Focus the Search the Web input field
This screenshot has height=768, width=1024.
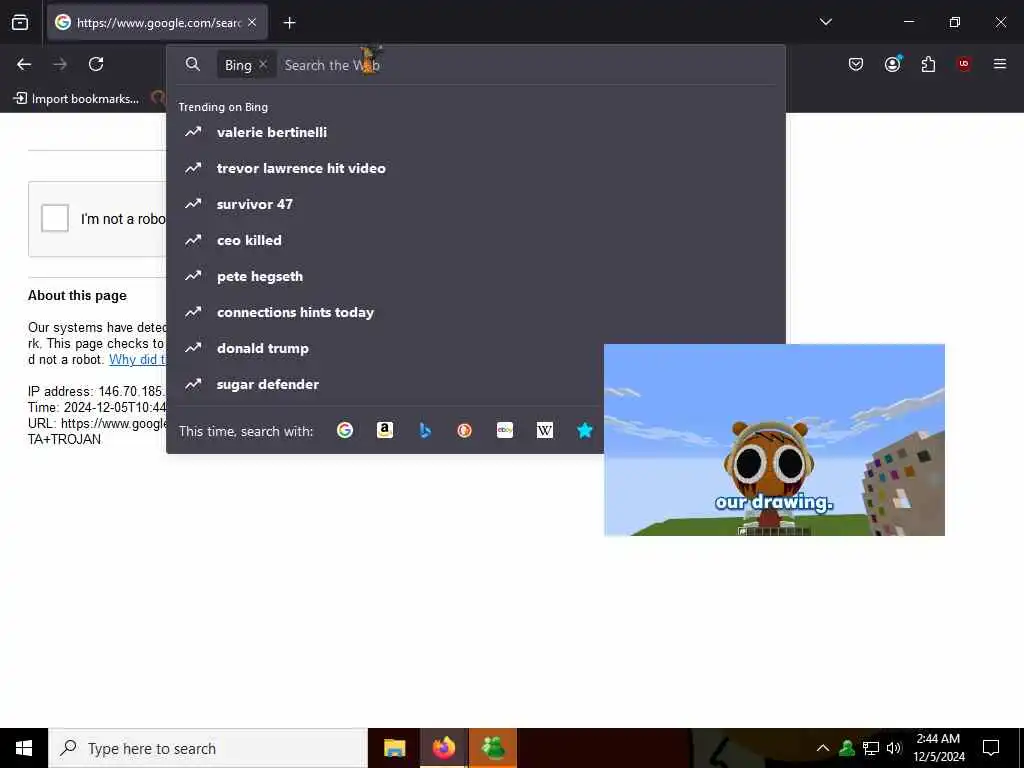pos(529,65)
